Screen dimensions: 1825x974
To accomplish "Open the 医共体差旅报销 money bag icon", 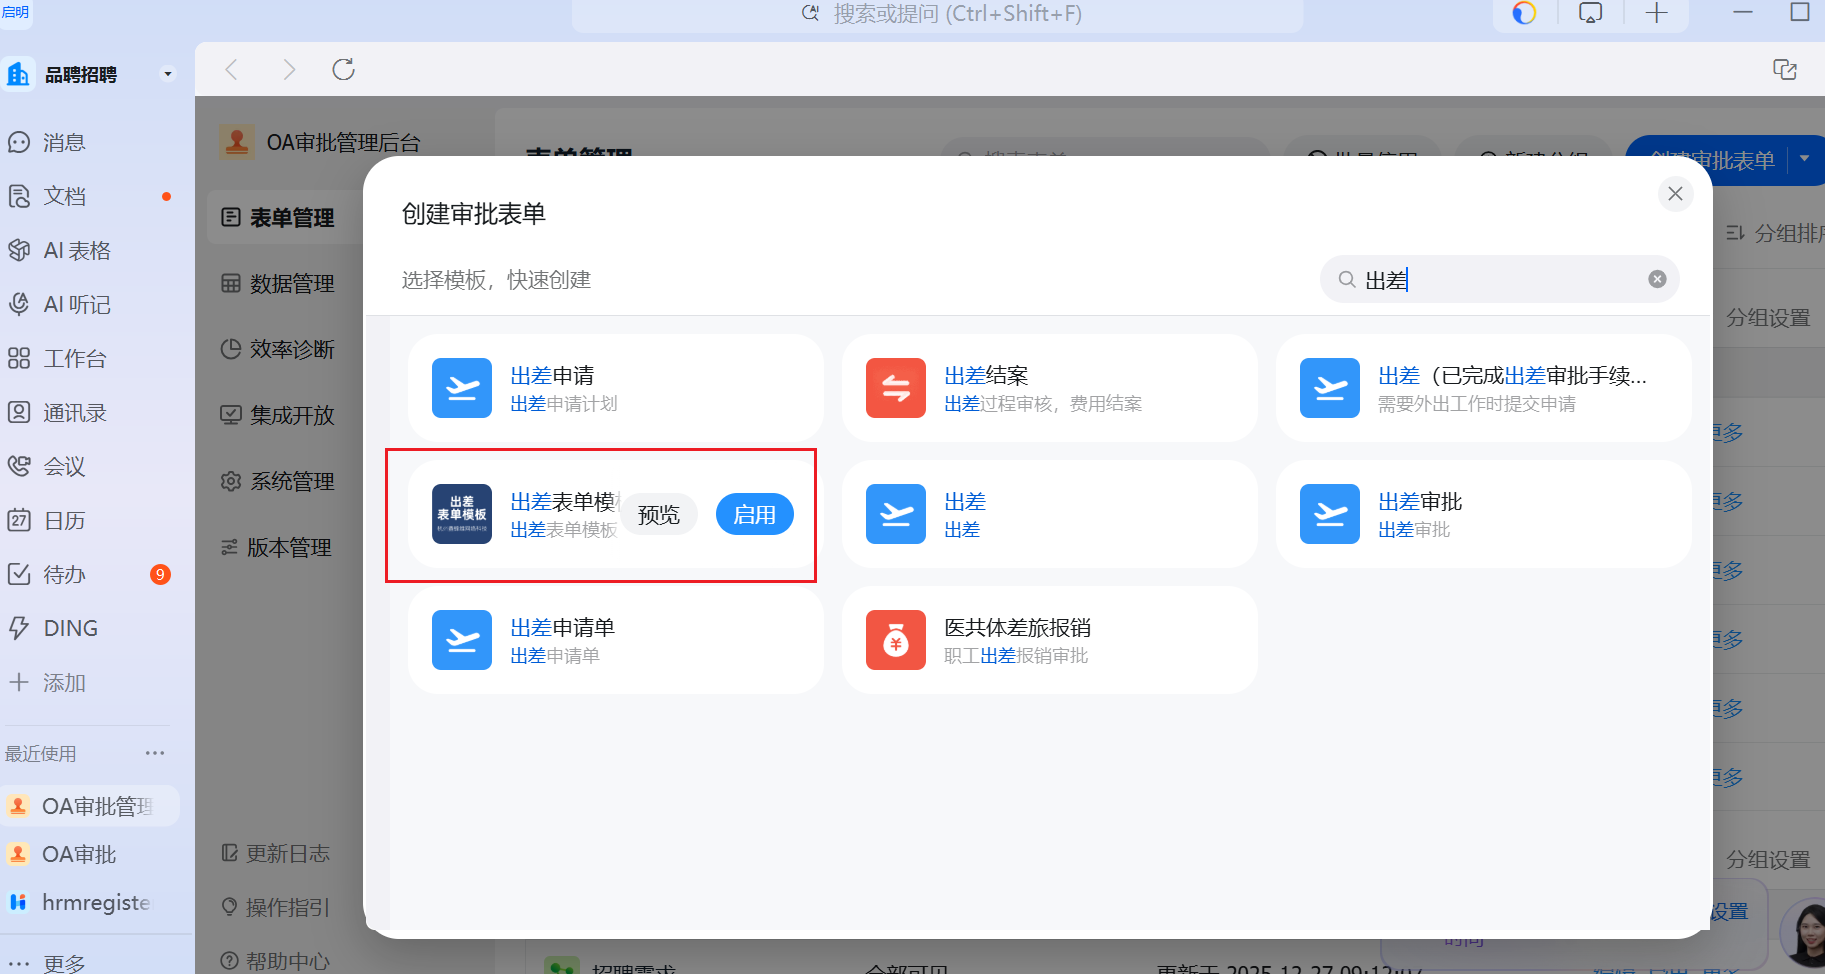I will point(895,640).
